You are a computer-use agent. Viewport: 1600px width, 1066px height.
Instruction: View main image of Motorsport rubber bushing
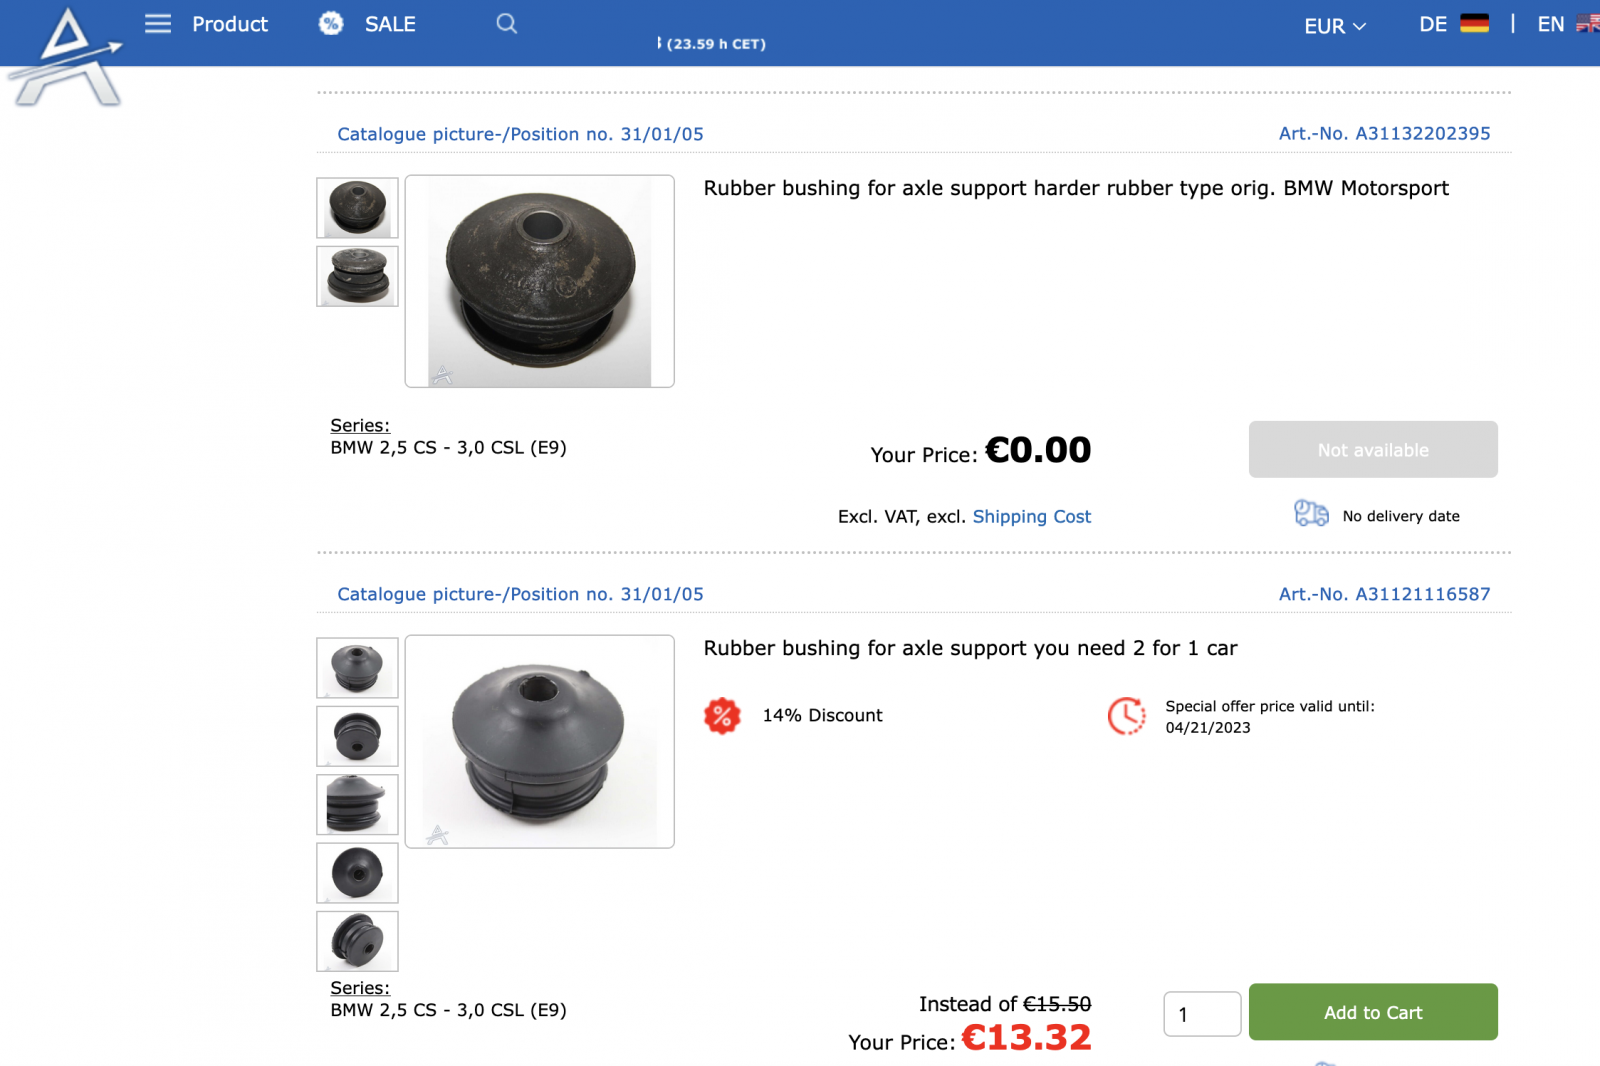point(540,281)
